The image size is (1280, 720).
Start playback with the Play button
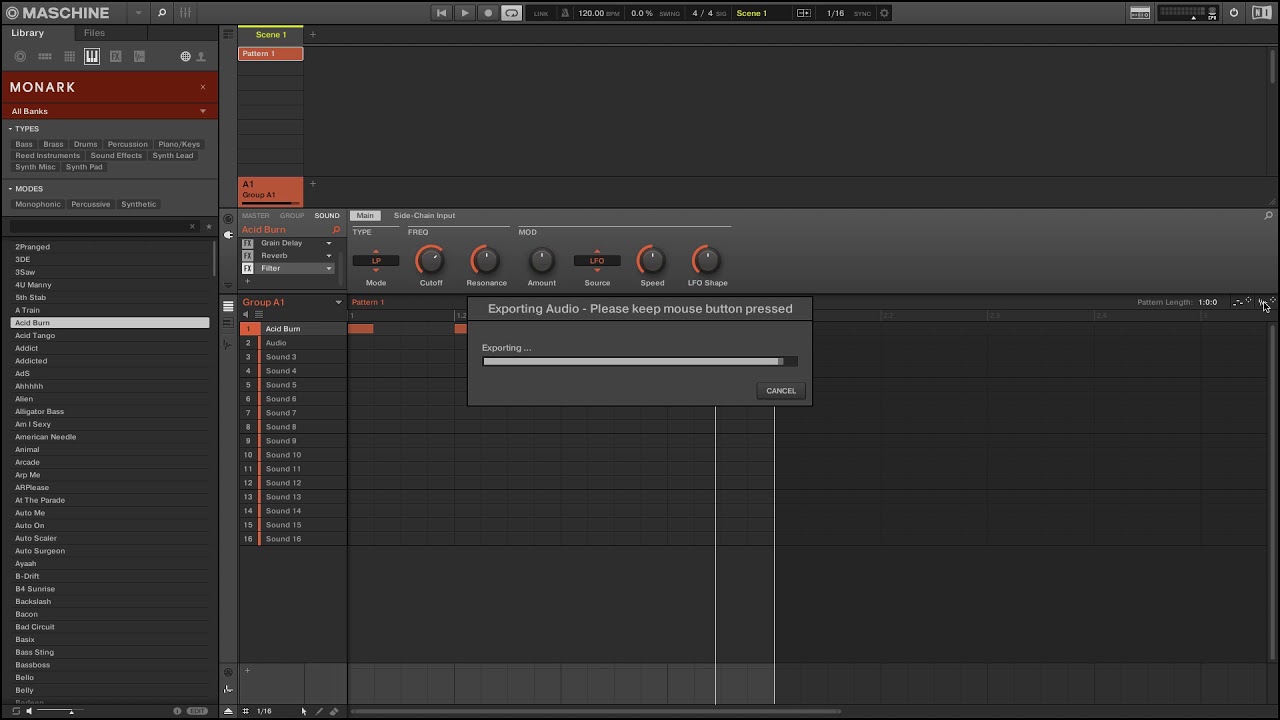pyautogui.click(x=465, y=13)
